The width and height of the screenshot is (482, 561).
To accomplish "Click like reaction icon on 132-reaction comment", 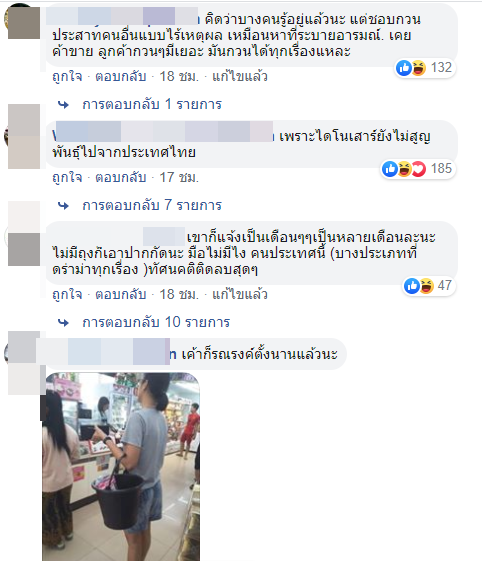I will [404, 68].
